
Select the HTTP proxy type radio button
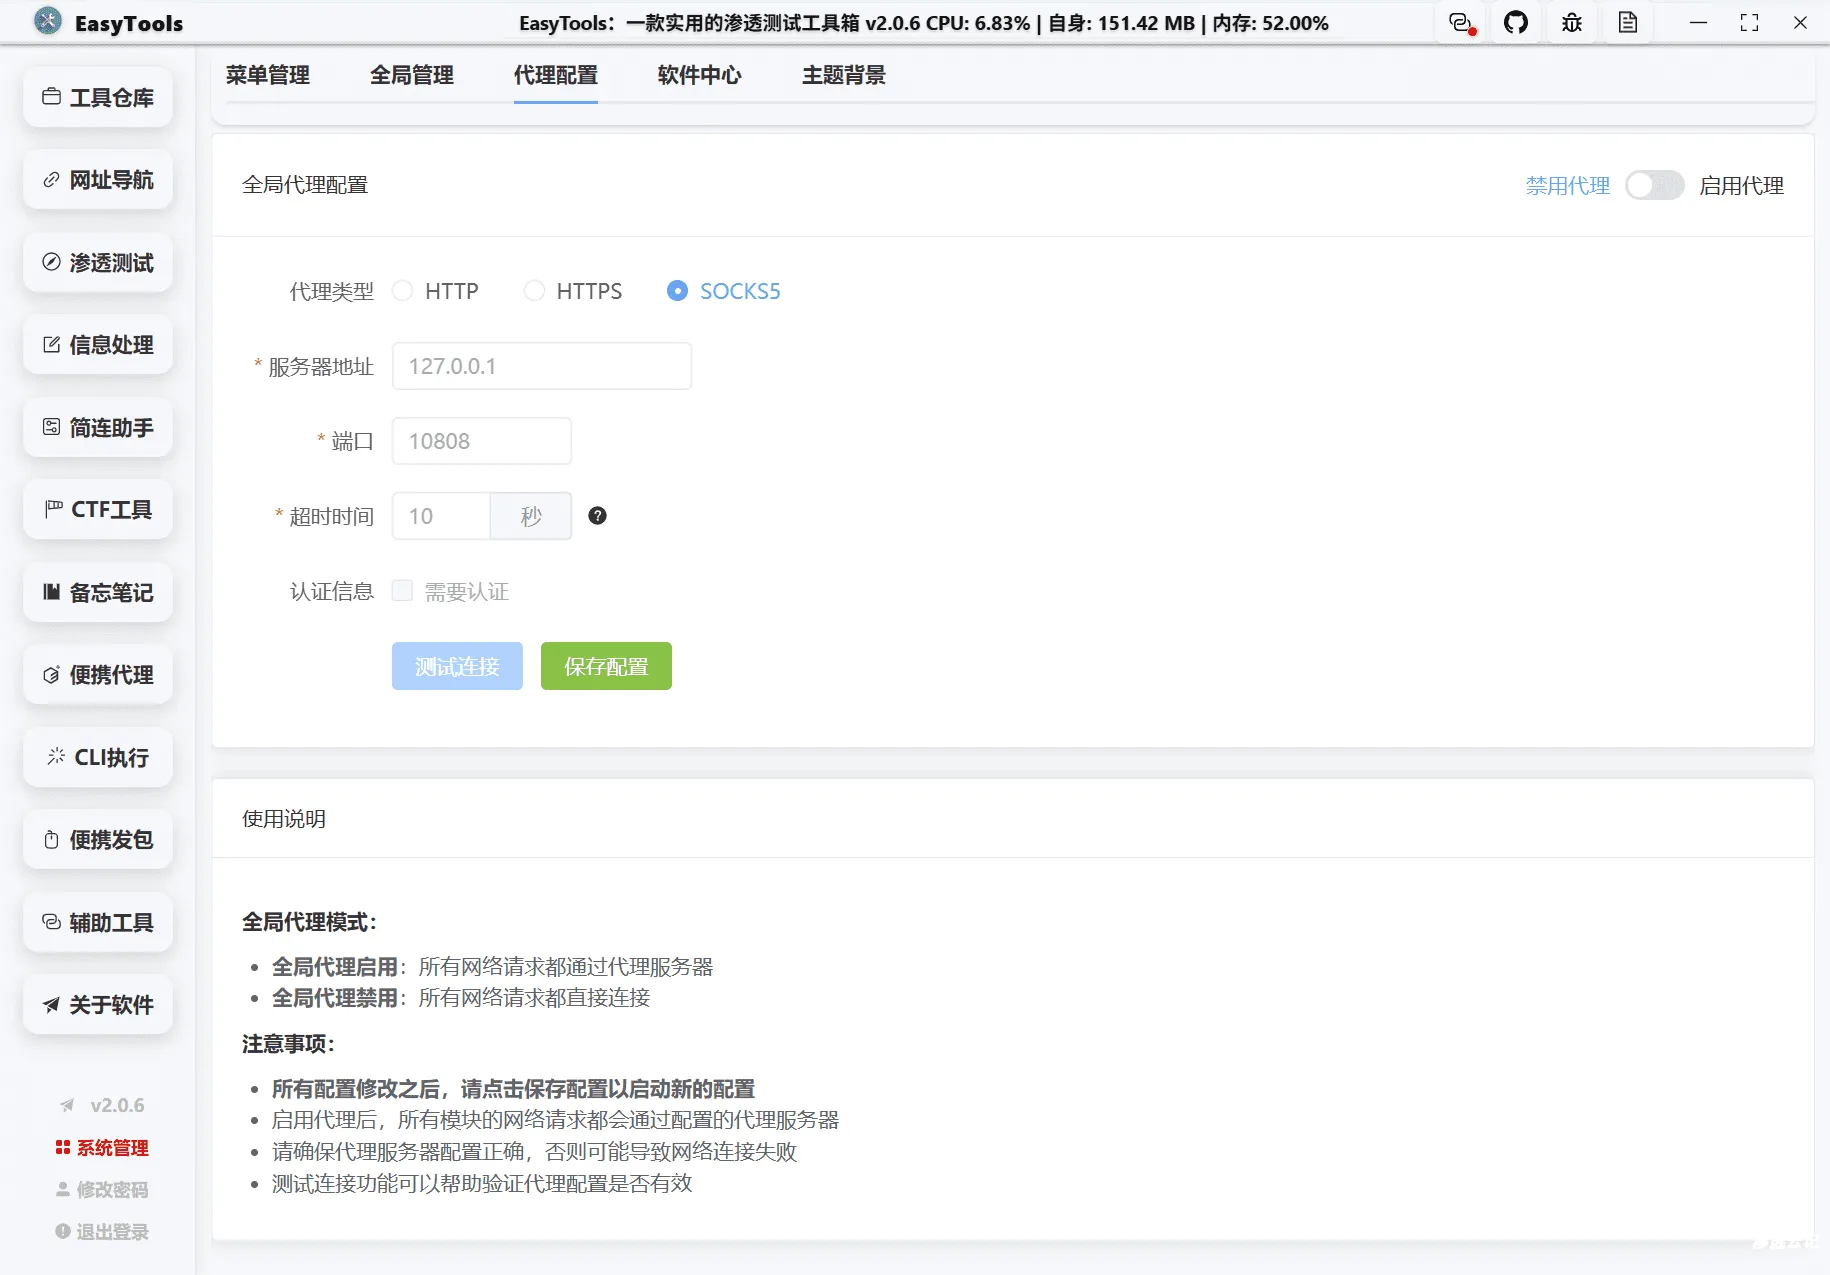pos(403,290)
